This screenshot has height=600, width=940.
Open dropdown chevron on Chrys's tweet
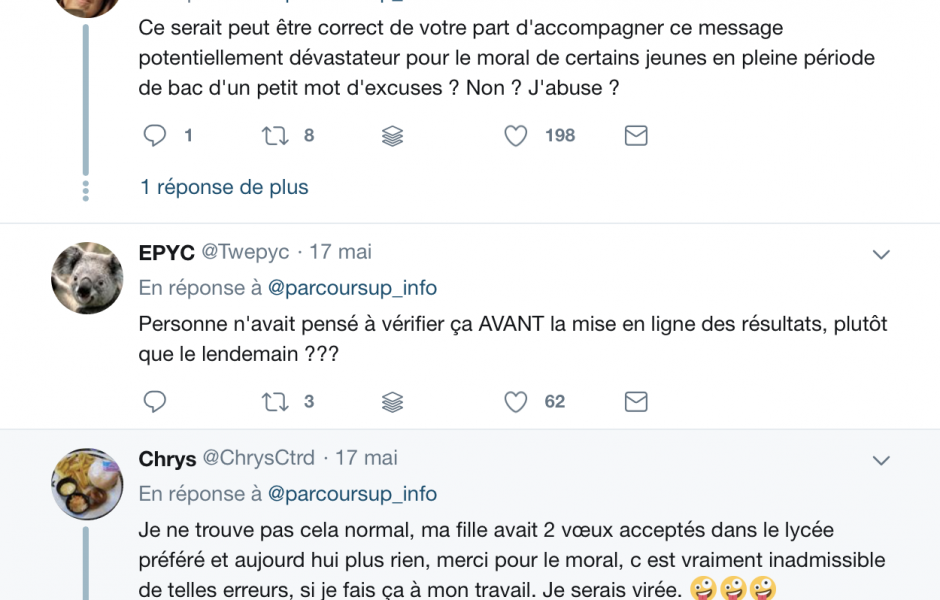point(881,461)
